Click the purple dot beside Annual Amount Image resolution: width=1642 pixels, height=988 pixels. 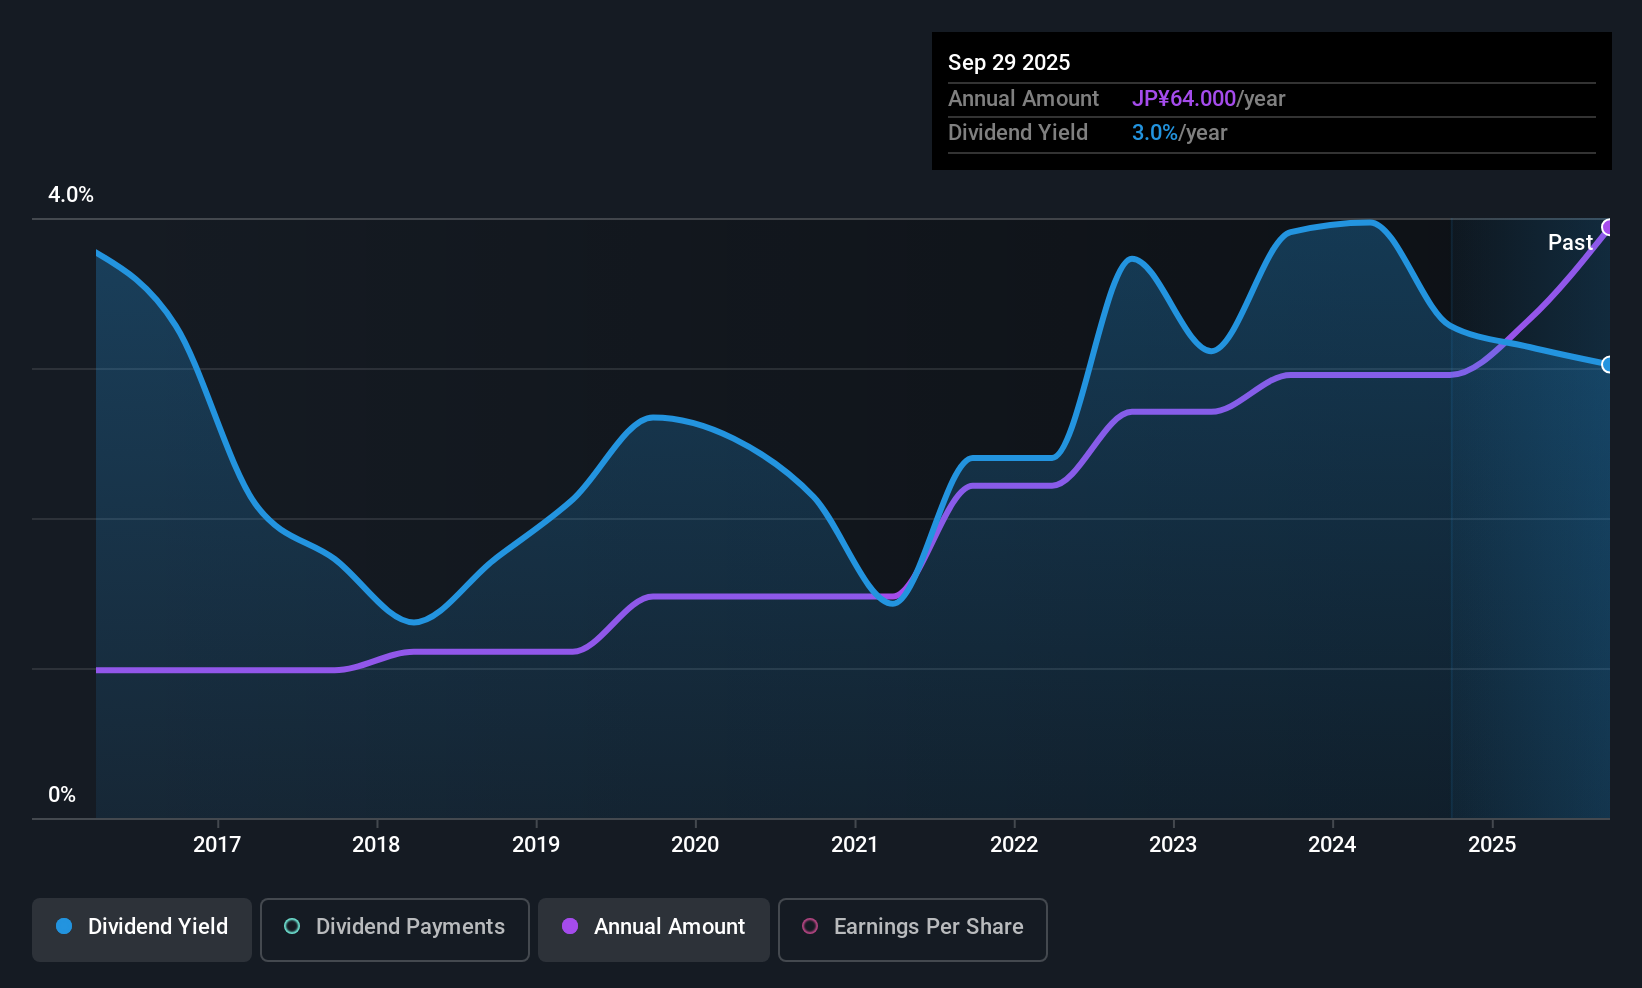[570, 926]
